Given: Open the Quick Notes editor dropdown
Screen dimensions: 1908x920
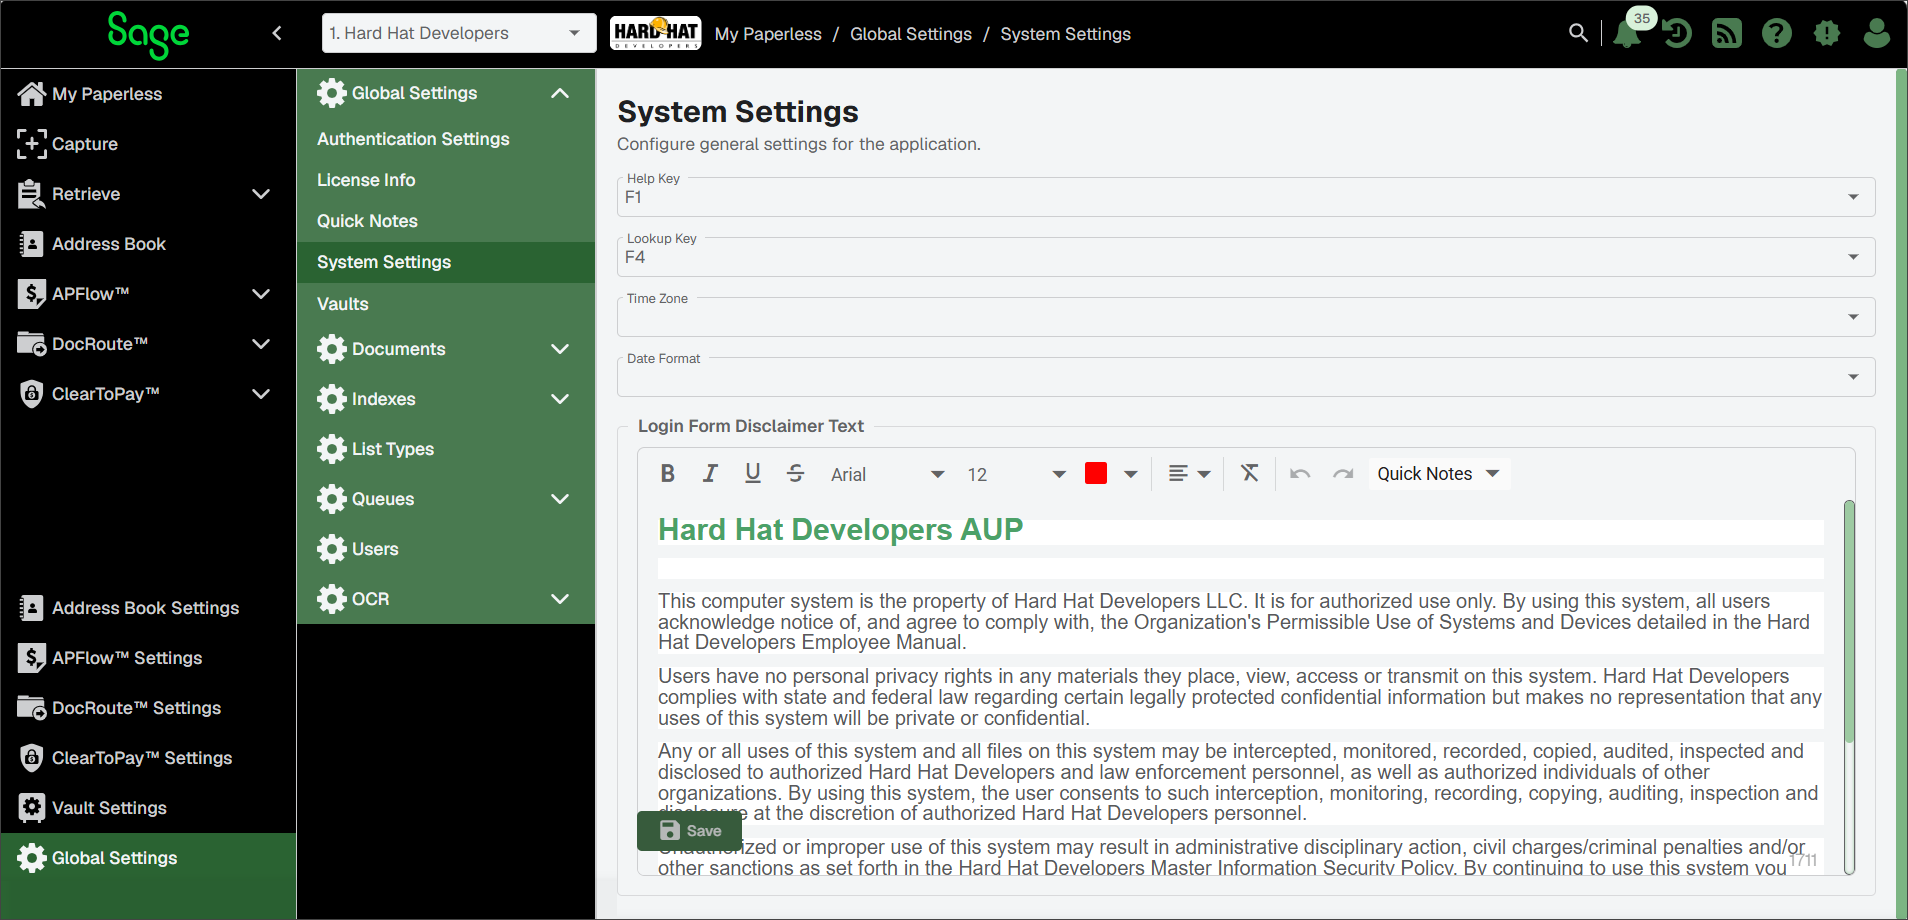Looking at the screenshot, I should pos(1438,474).
